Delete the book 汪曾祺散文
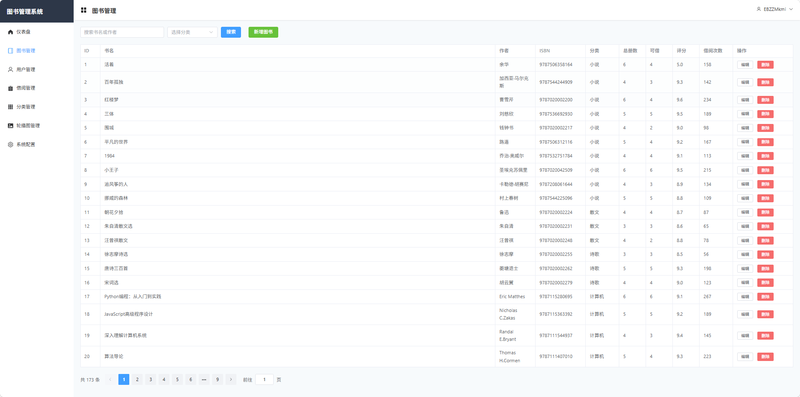The width and height of the screenshot is (800, 397). 765,240
